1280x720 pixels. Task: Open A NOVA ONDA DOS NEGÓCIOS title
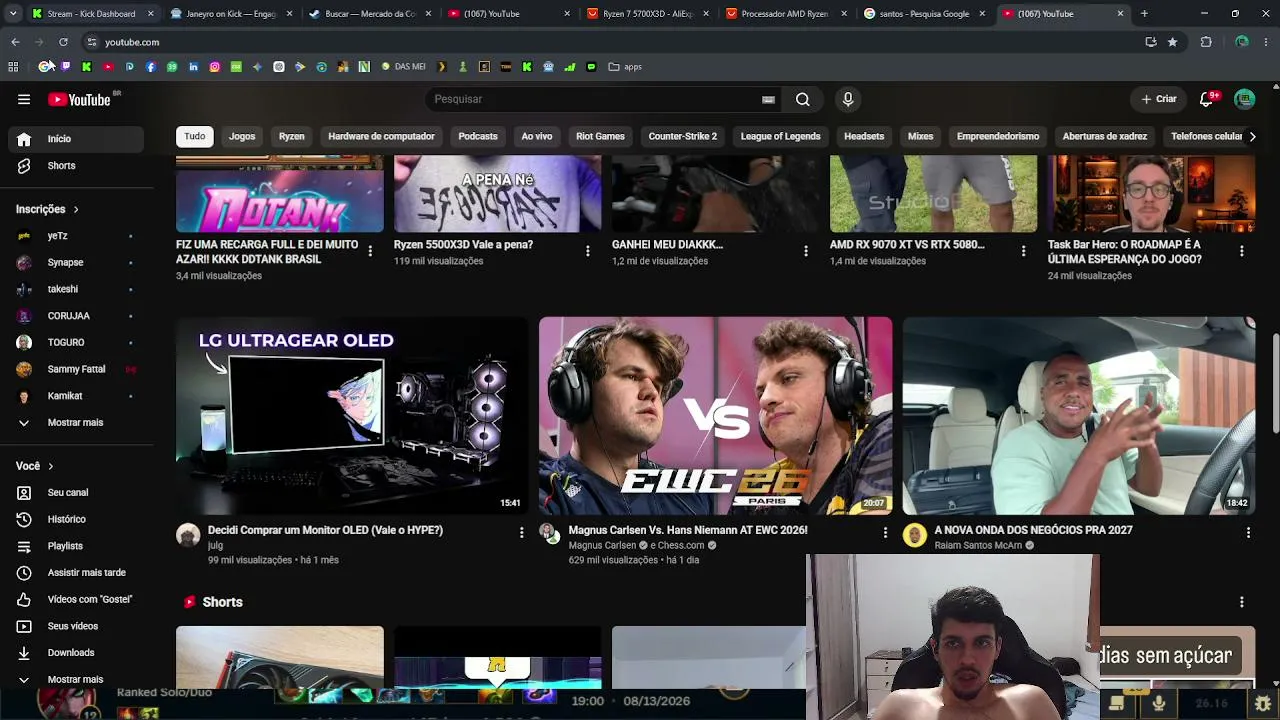(1033, 530)
